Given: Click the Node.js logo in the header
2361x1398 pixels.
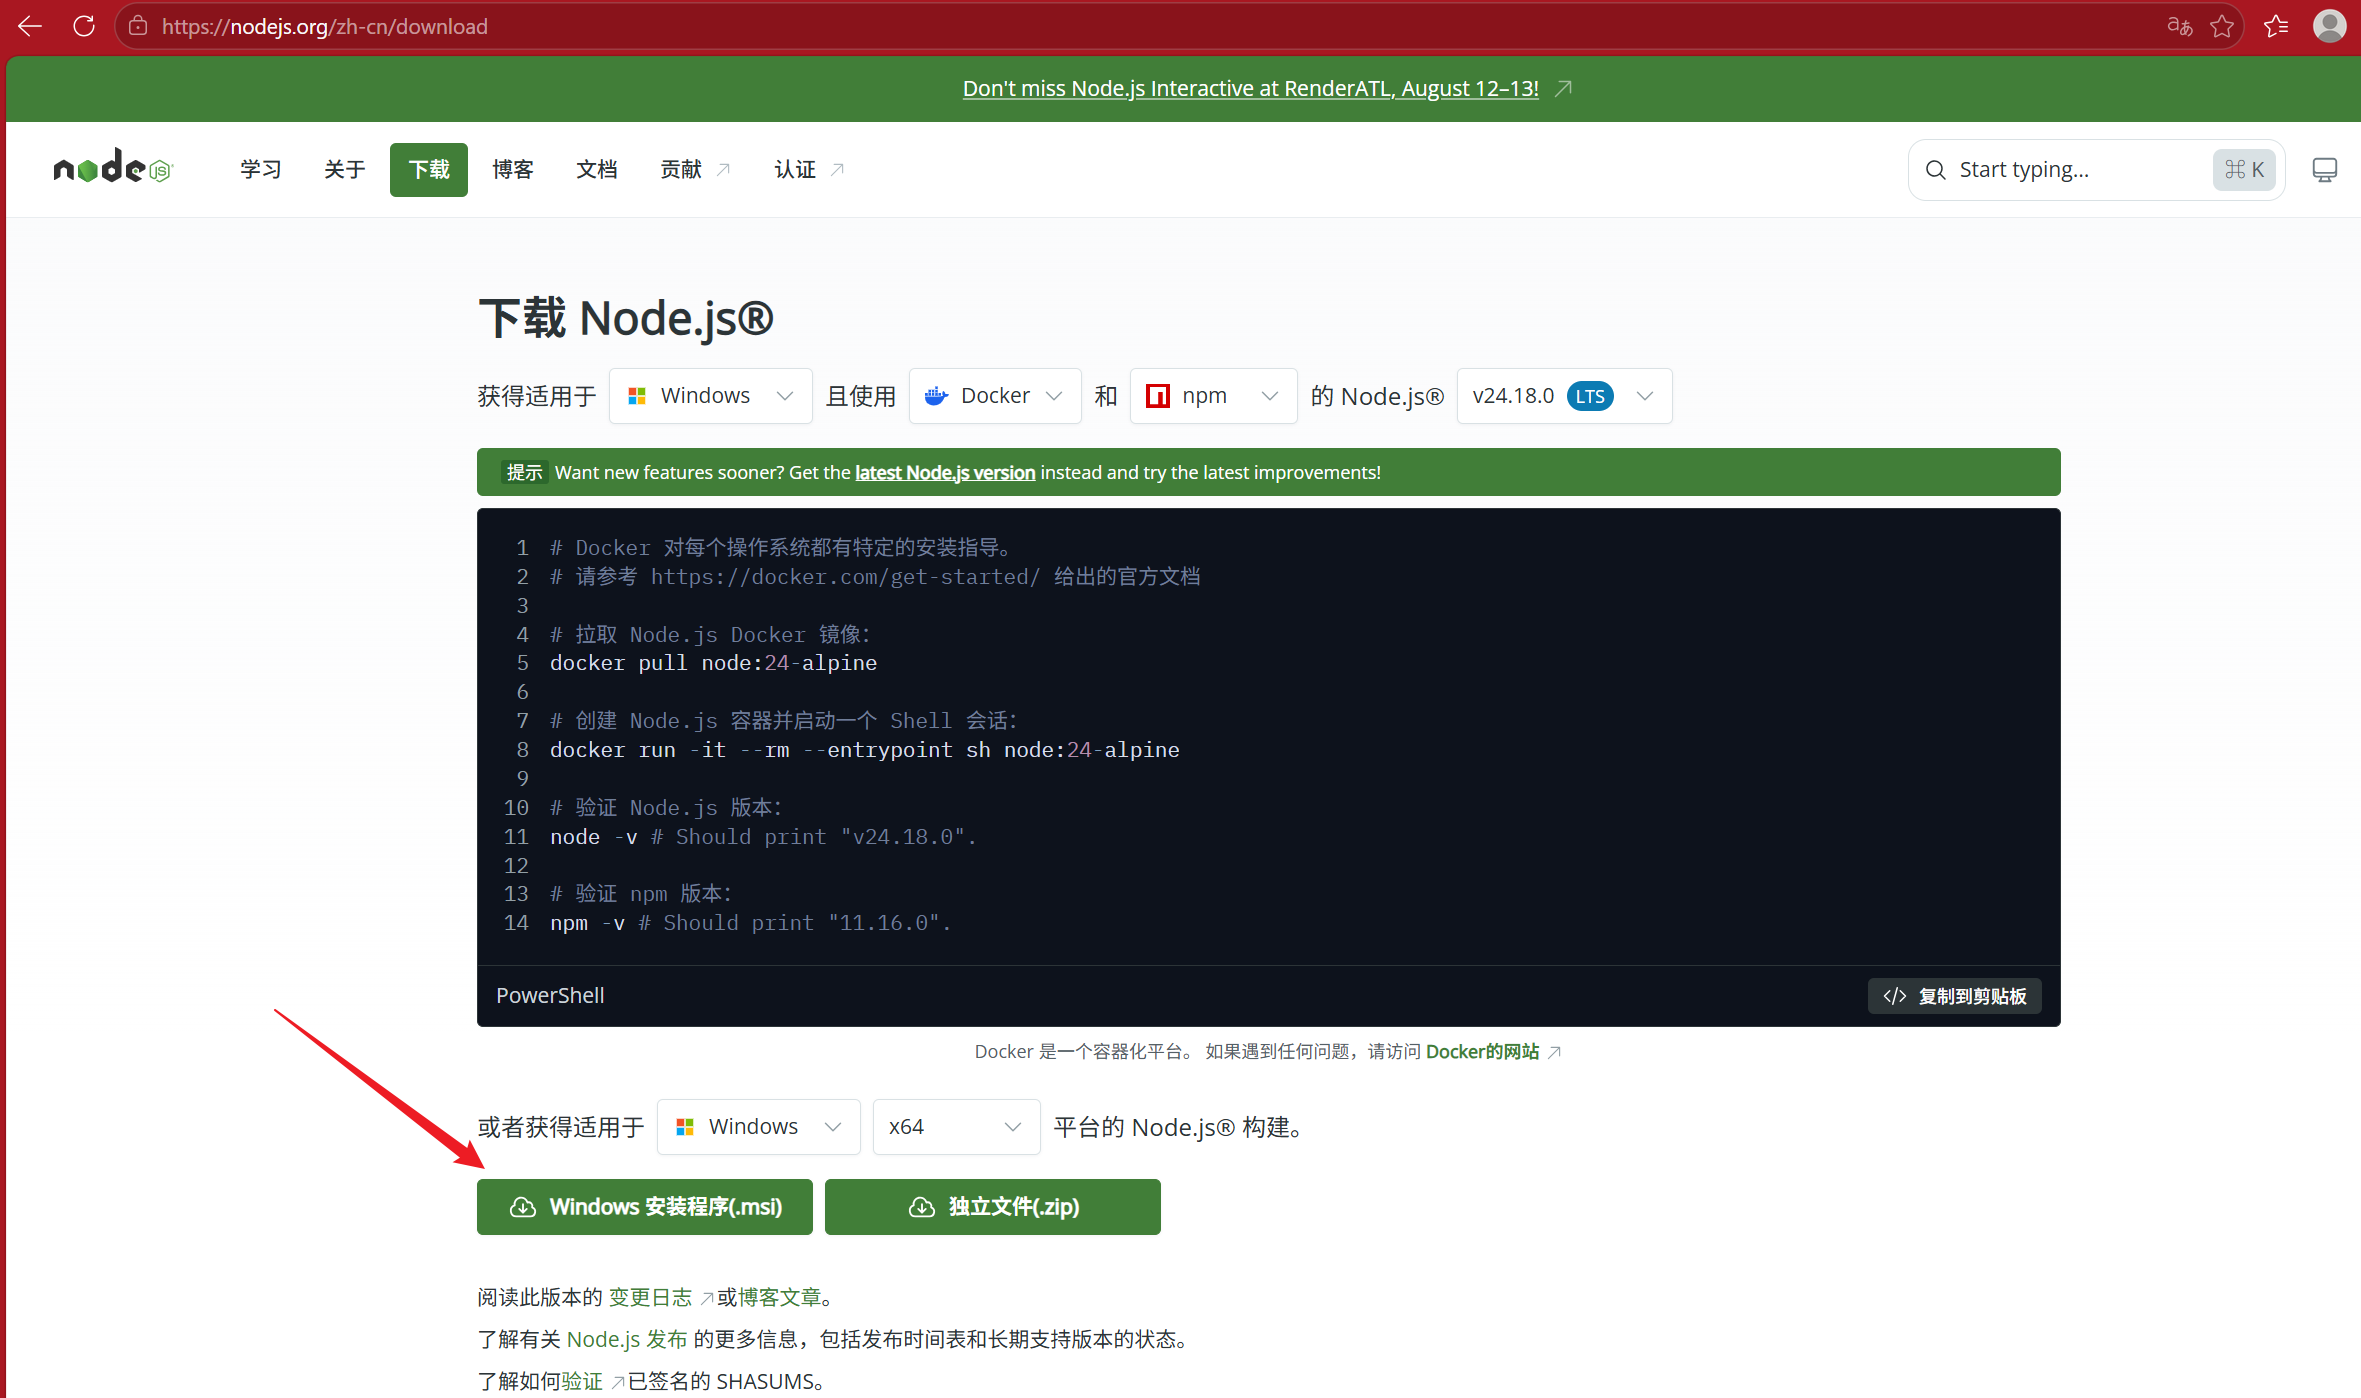Looking at the screenshot, I should tap(113, 168).
